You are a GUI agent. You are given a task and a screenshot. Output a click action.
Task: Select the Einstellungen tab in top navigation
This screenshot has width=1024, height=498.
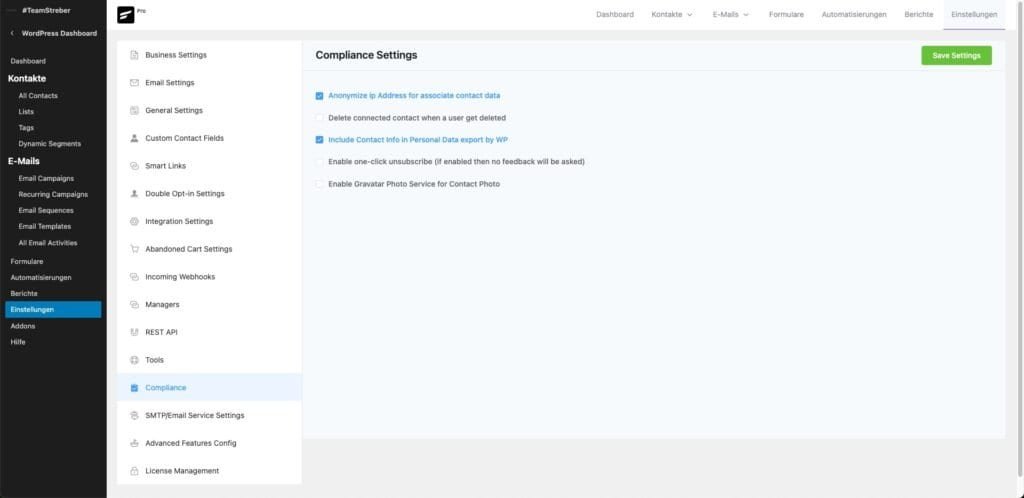[x=974, y=14]
